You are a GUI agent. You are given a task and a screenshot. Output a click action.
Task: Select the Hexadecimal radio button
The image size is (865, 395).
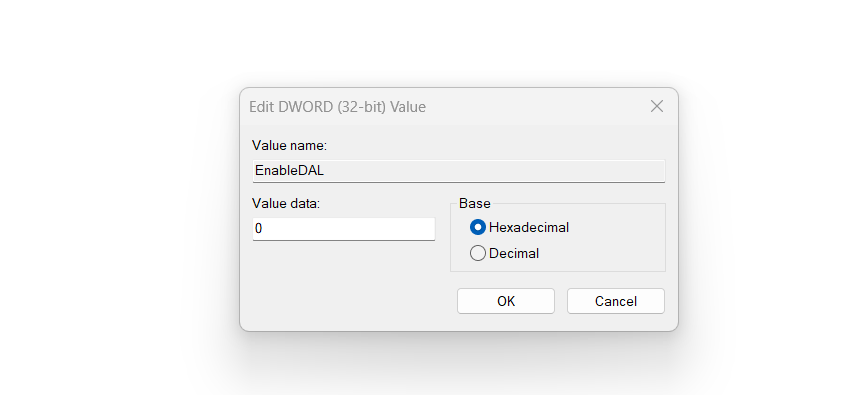point(478,227)
